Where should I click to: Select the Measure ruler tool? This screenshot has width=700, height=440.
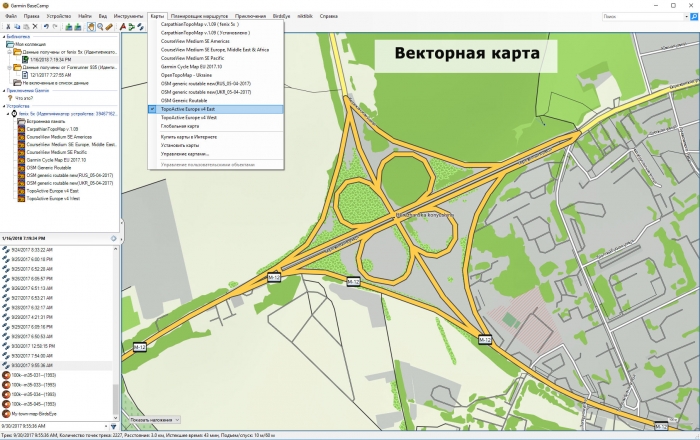click(x=109, y=27)
